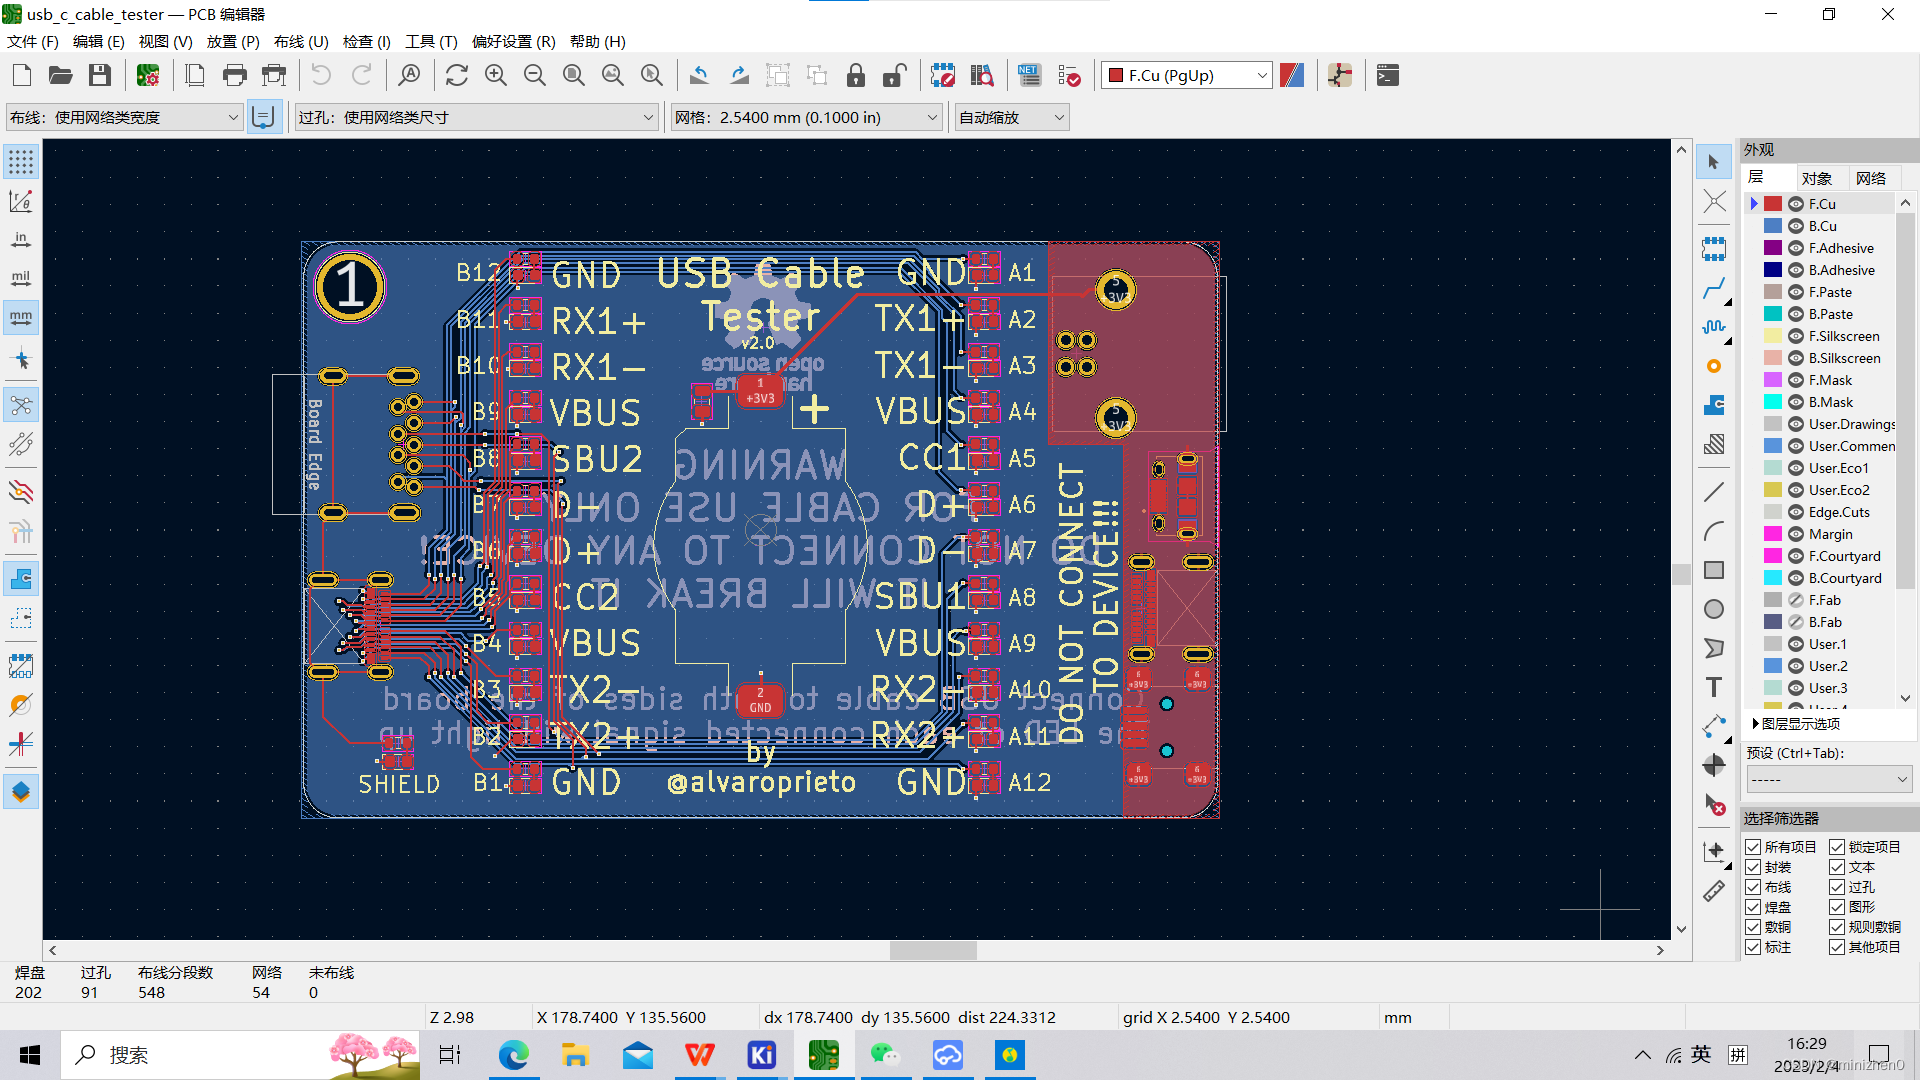Uncheck the 布线 filter checkbox
1920x1080 pixels.
(x=1753, y=887)
